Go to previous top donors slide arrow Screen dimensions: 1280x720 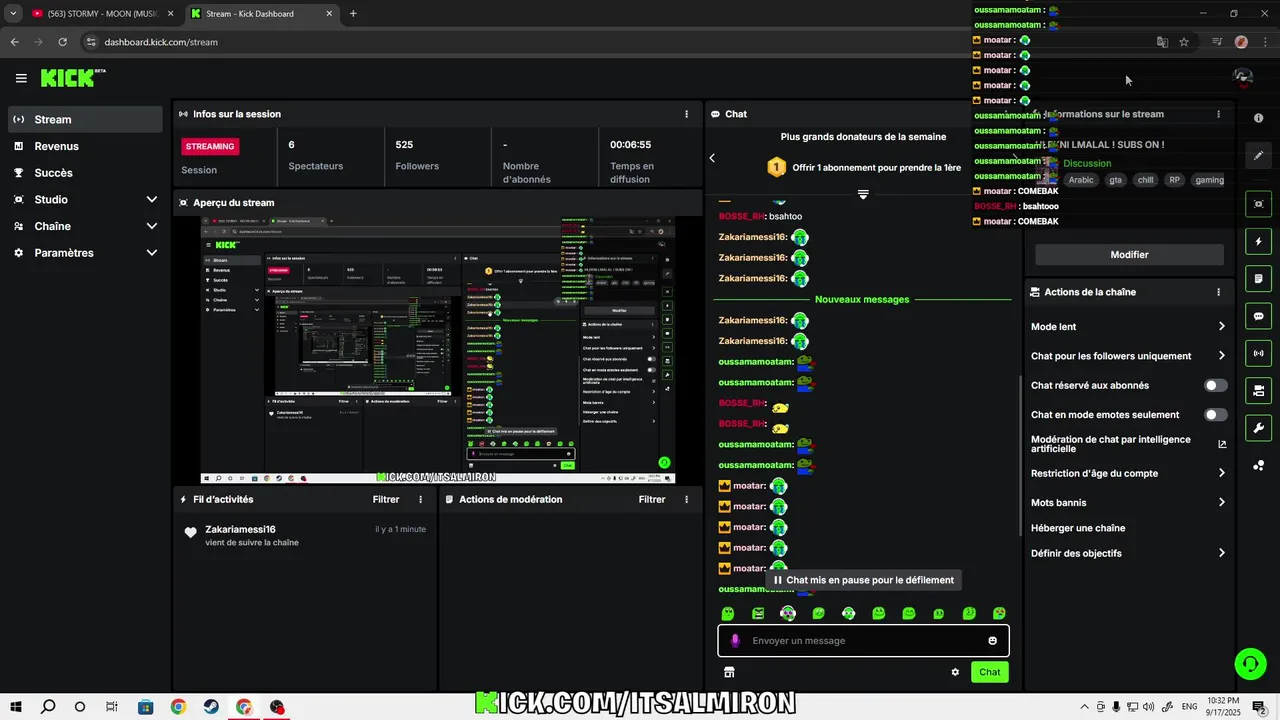712,158
